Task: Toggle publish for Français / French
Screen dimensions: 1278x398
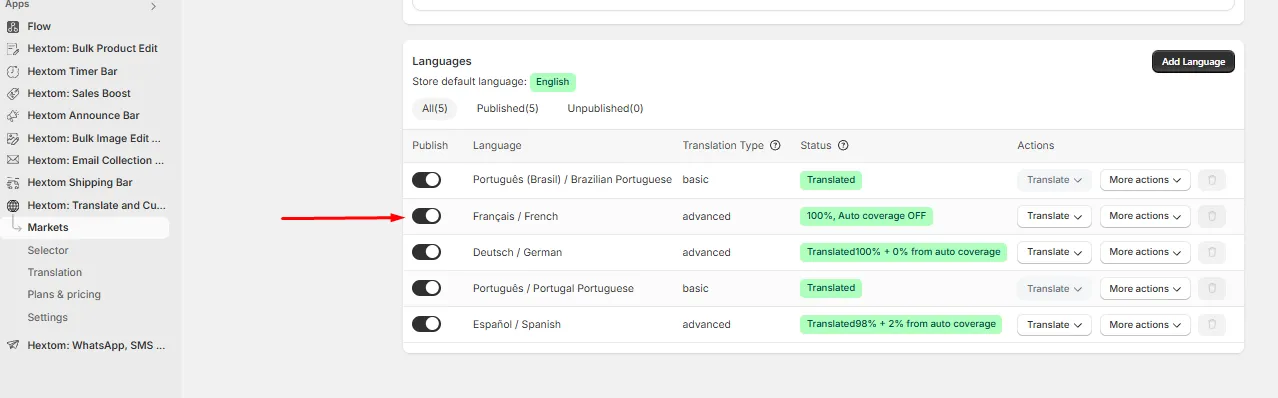Action: click(x=426, y=216)
